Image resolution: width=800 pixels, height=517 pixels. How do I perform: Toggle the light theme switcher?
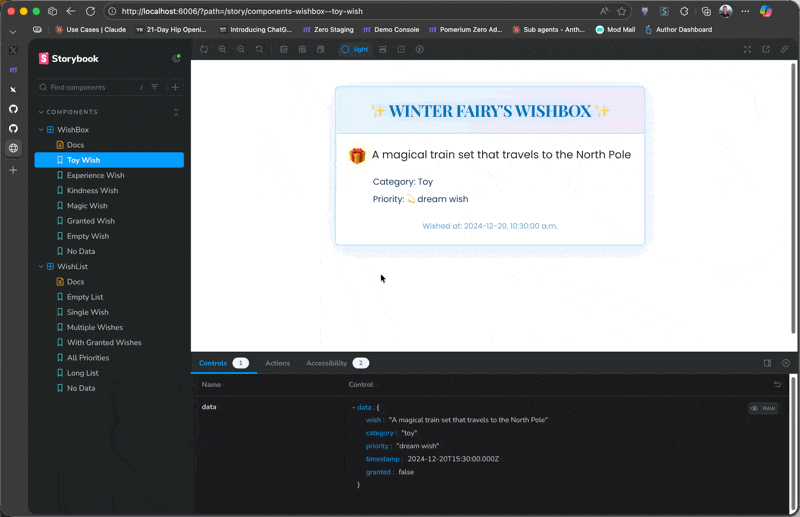[x=354, y=49]
